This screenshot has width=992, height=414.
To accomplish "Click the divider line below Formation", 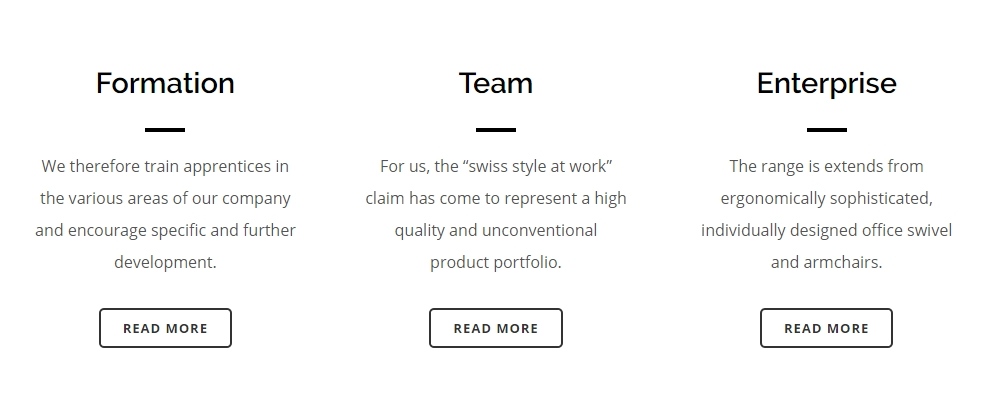I will point(165,130).
